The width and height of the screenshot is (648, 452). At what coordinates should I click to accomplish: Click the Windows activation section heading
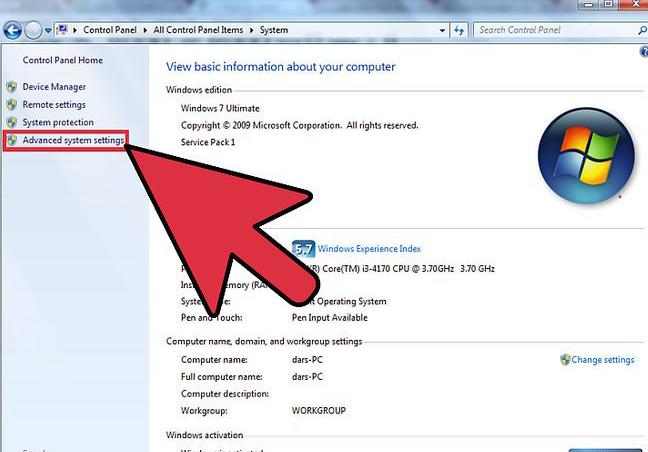pos(205,435)
